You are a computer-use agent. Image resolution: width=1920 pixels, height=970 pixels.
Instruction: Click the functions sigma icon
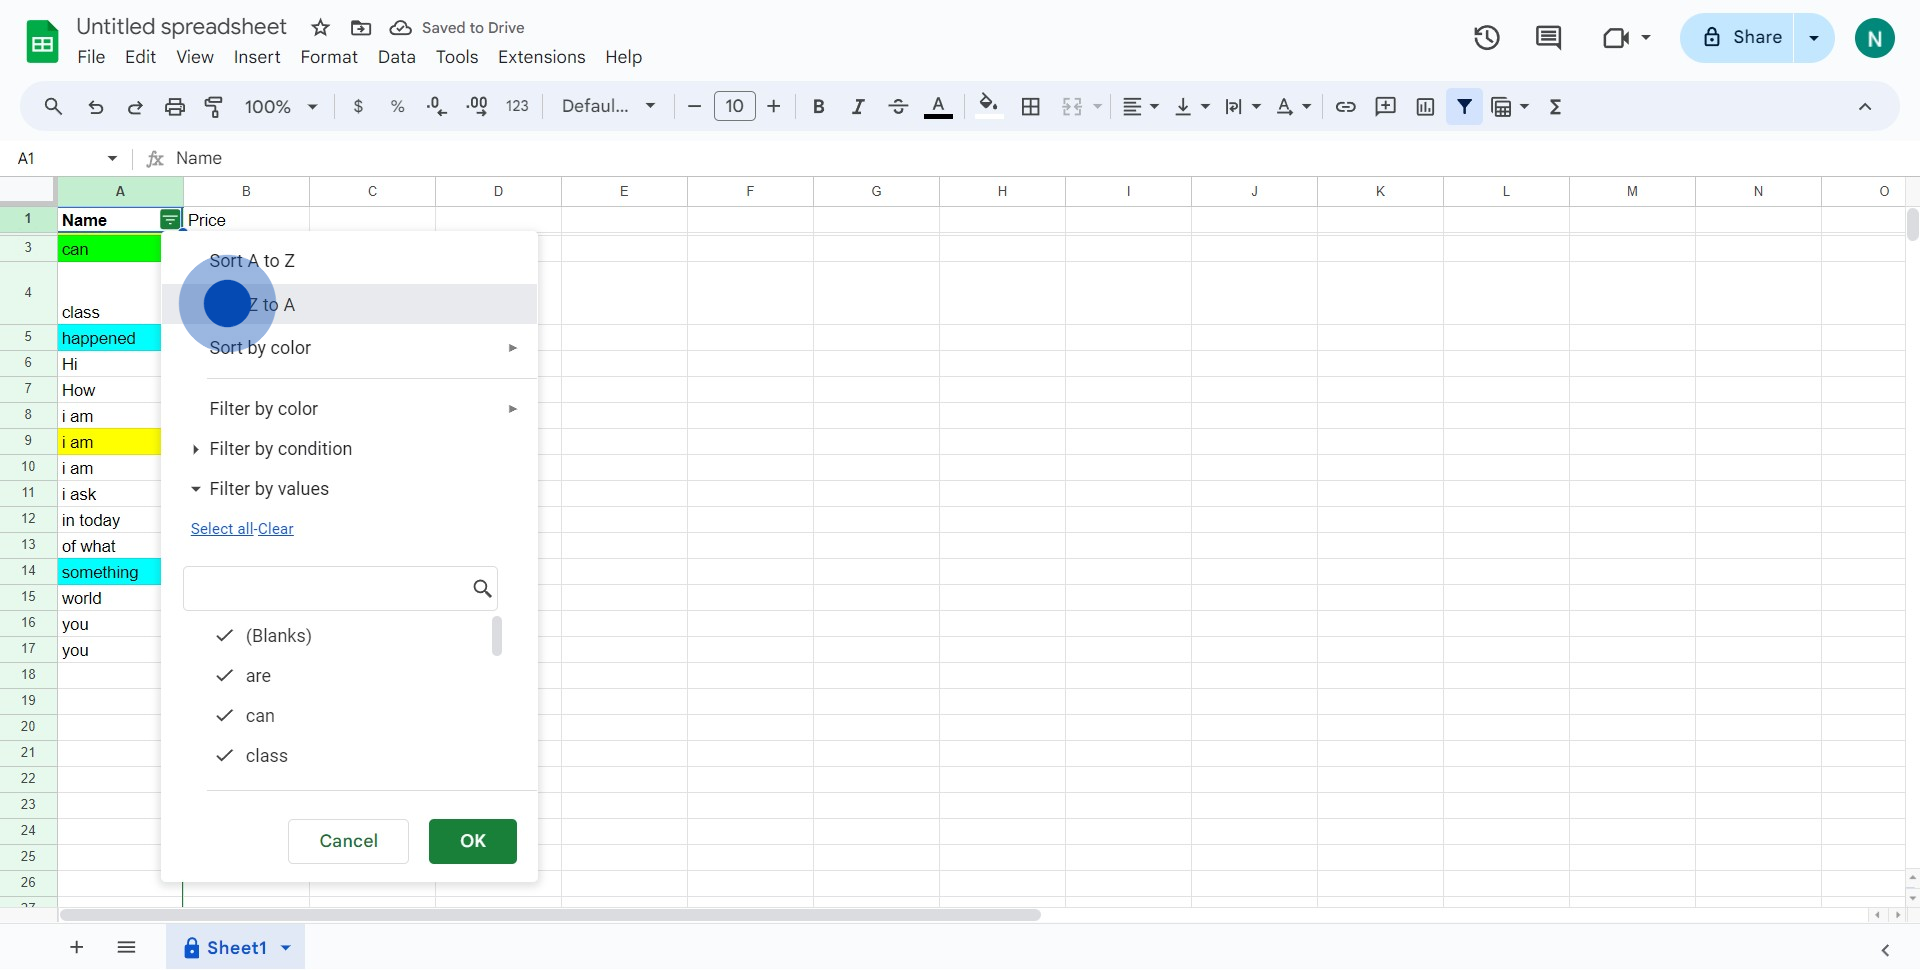(1555, 107)
